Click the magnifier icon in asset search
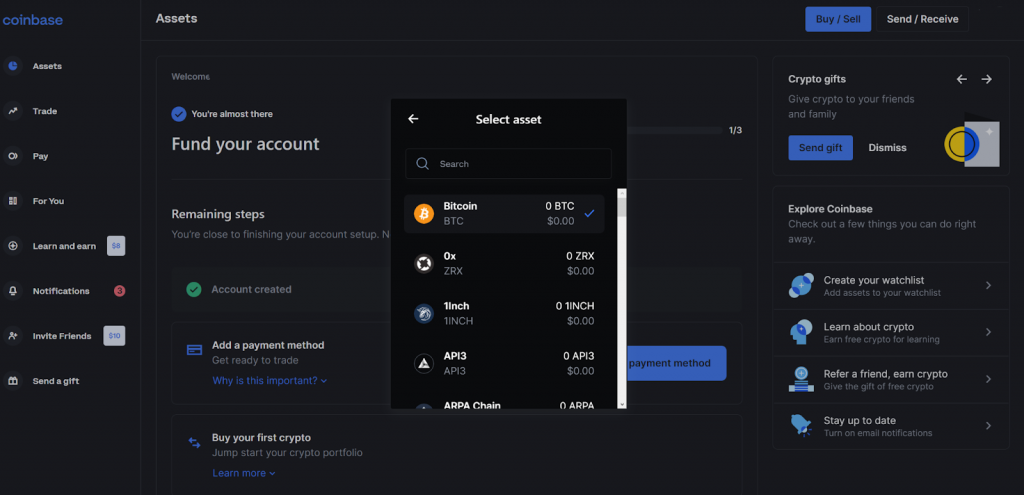 [x=423, y=163]
